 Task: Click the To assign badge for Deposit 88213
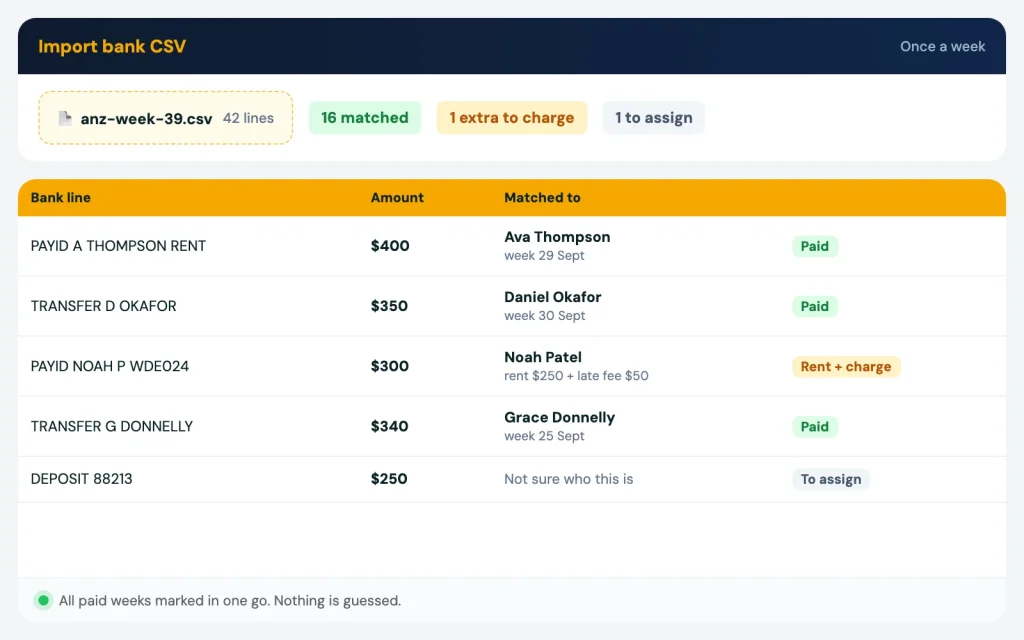click(831, 479)
